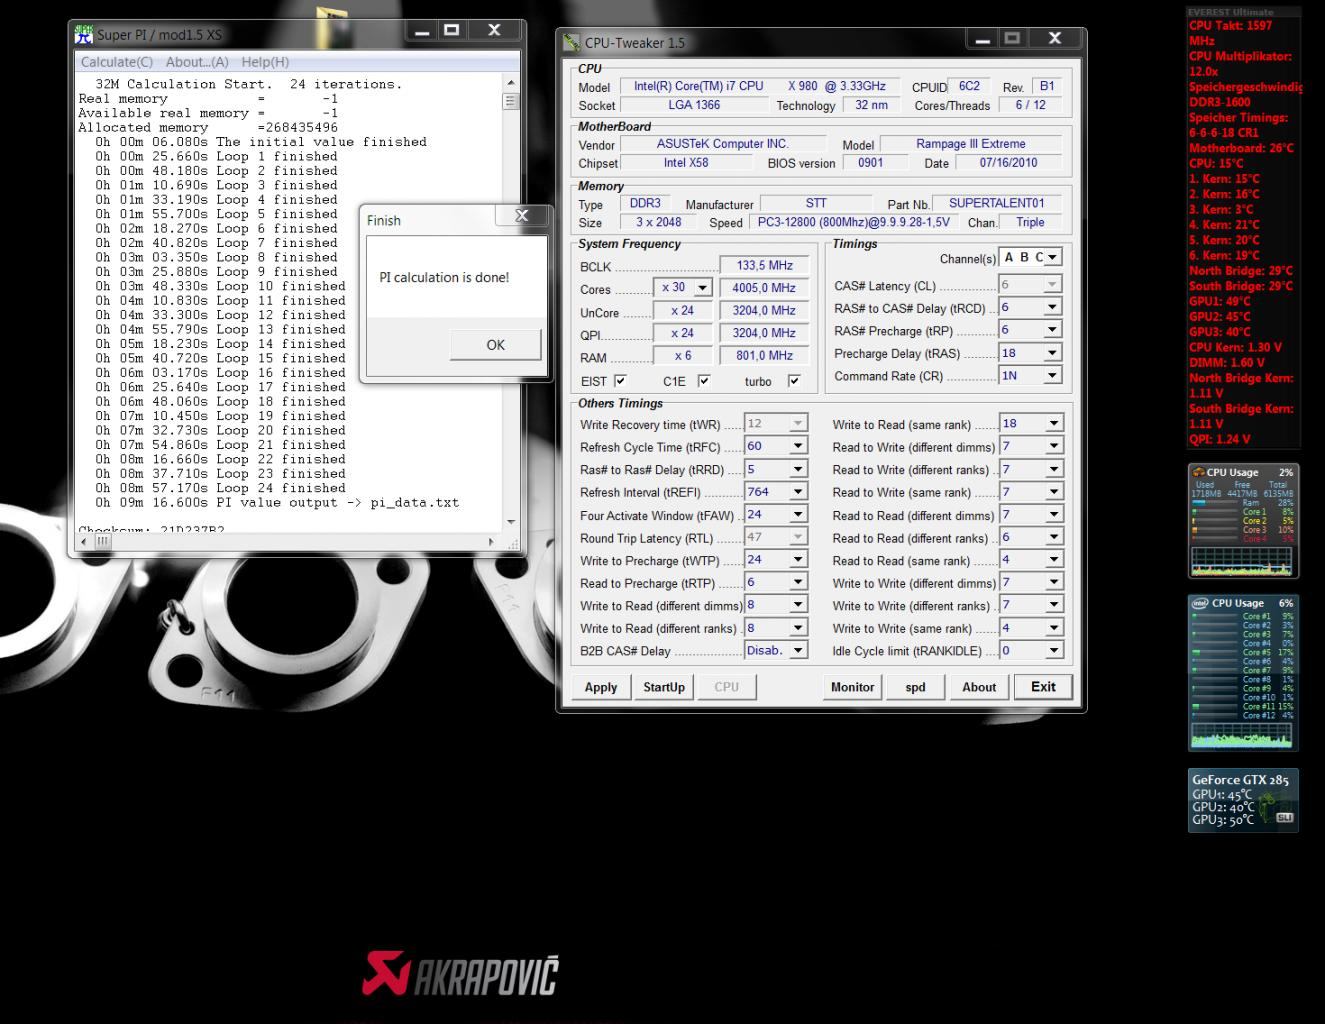1325x1024 pixels.
Task: Open the Refresh Interval (tREFI) dropdown
Action: (798, 492)
